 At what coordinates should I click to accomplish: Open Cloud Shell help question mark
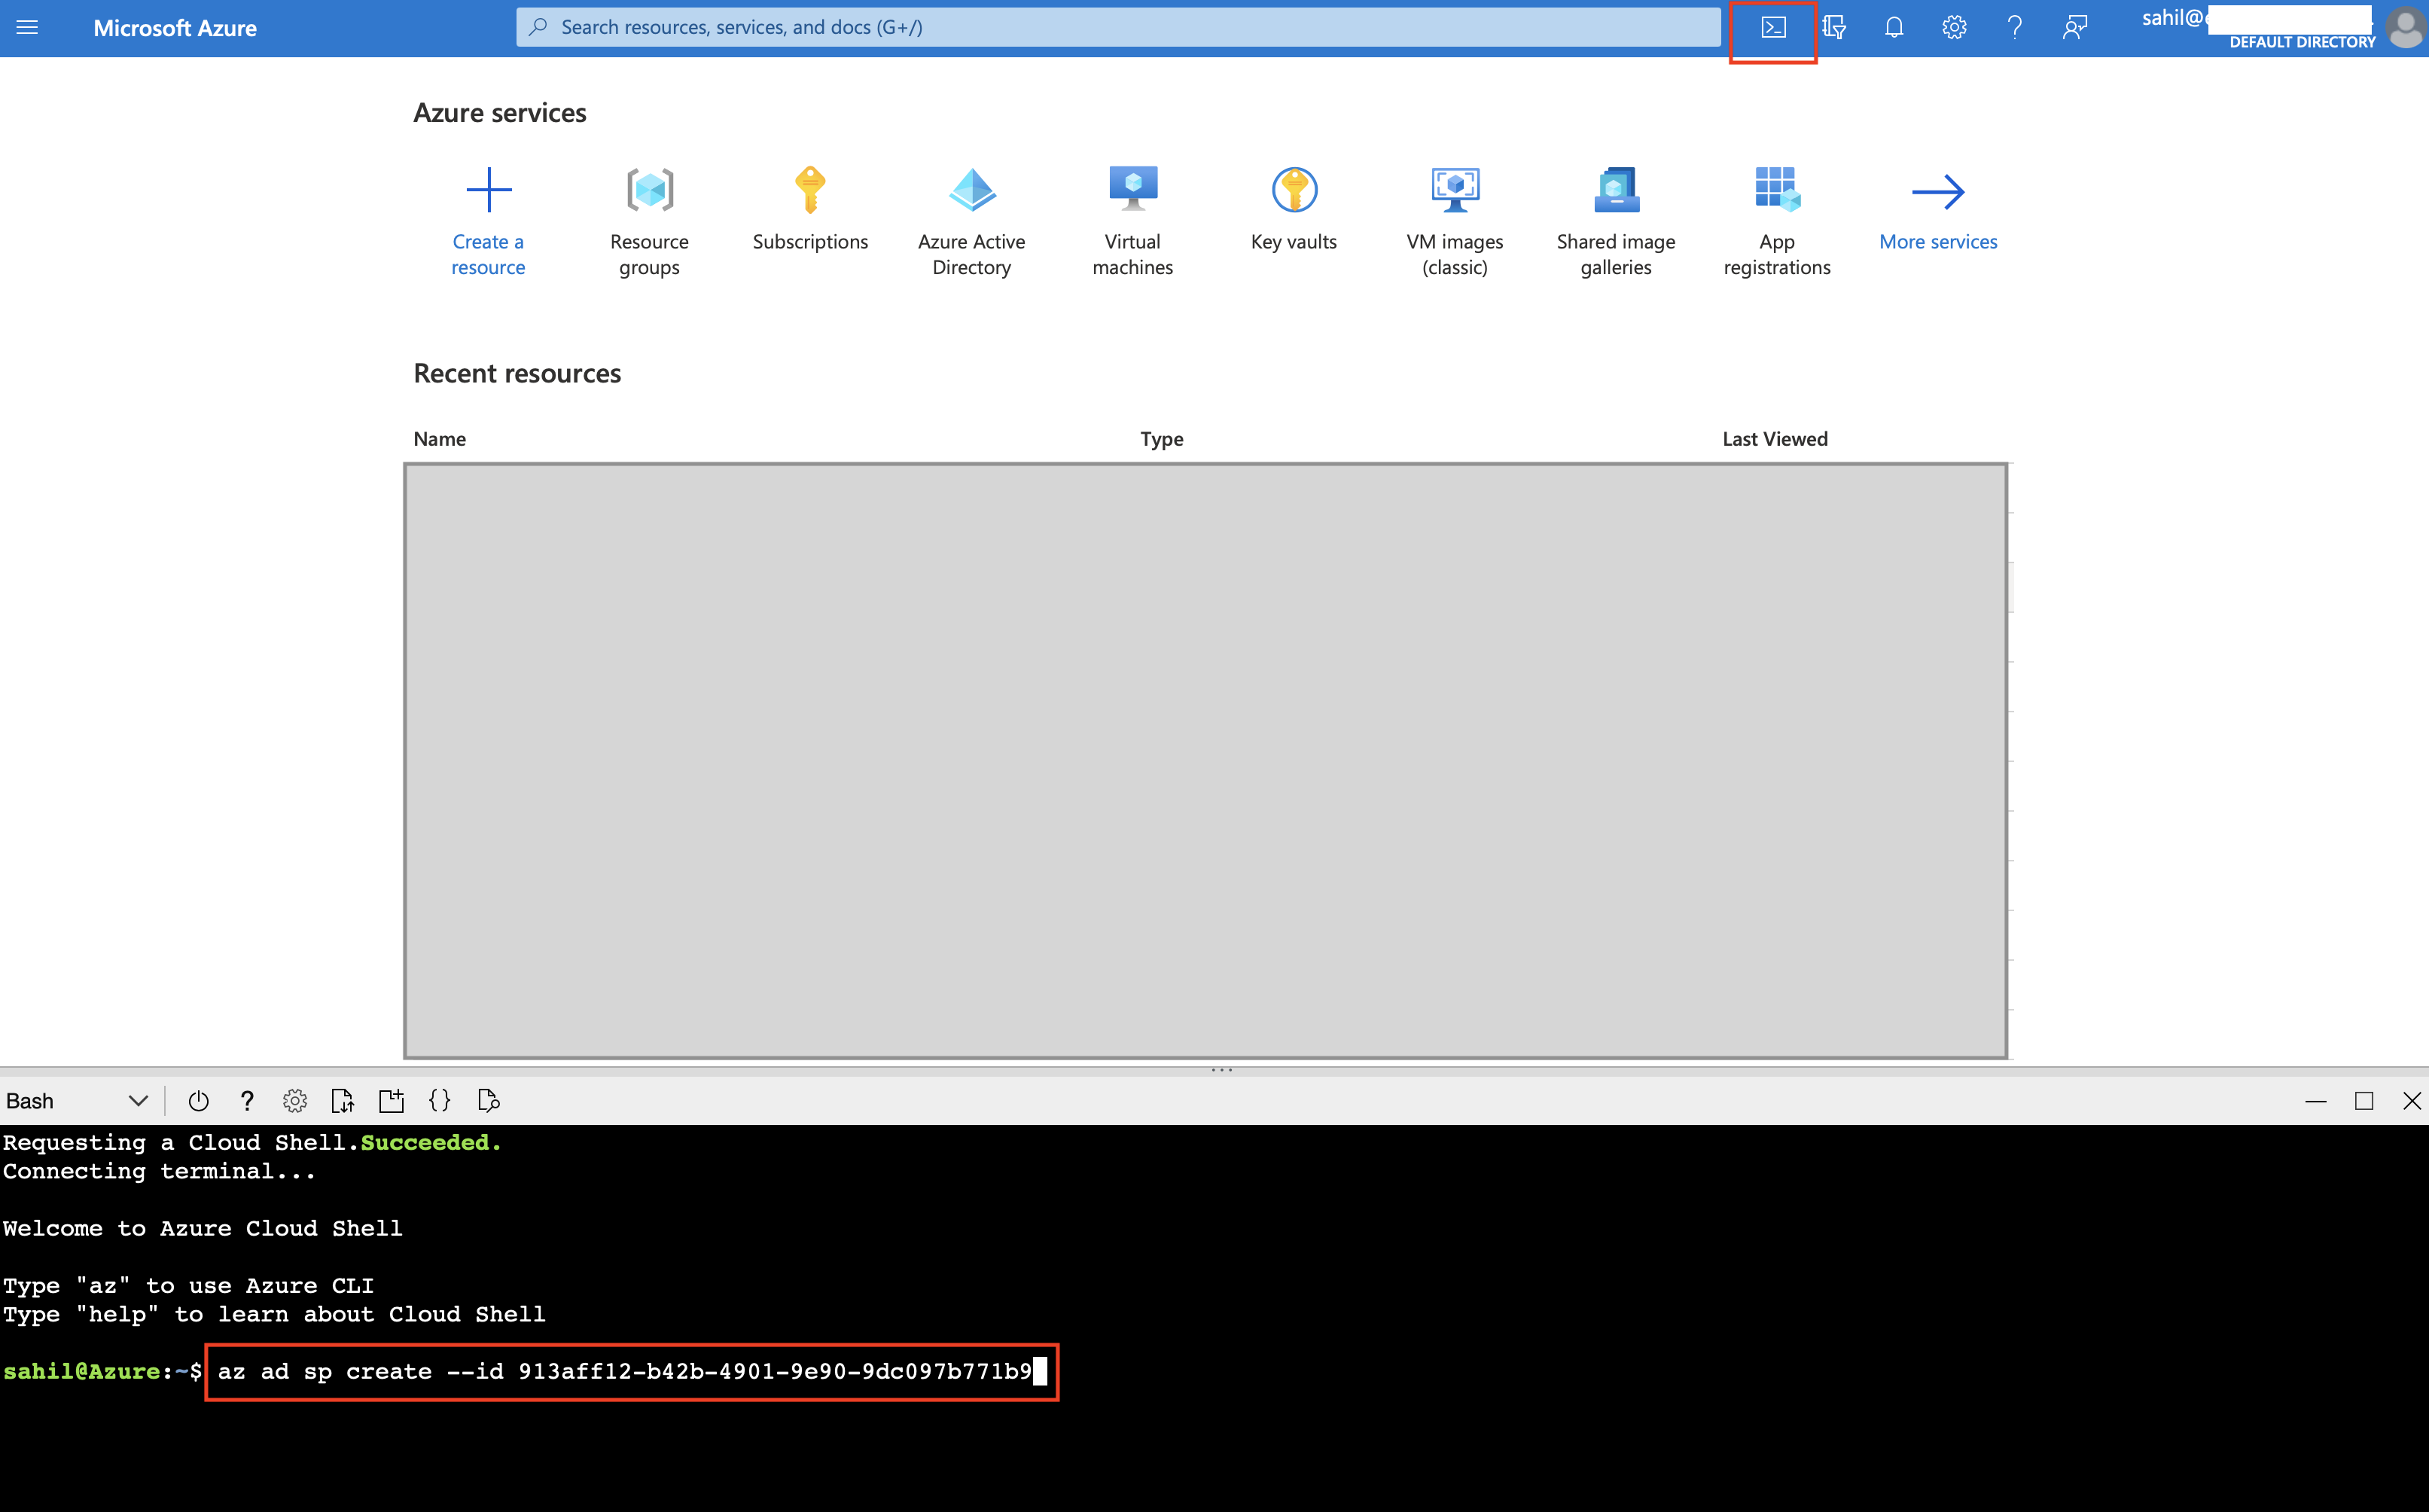pyautogui.click(x=246, y=1100)
